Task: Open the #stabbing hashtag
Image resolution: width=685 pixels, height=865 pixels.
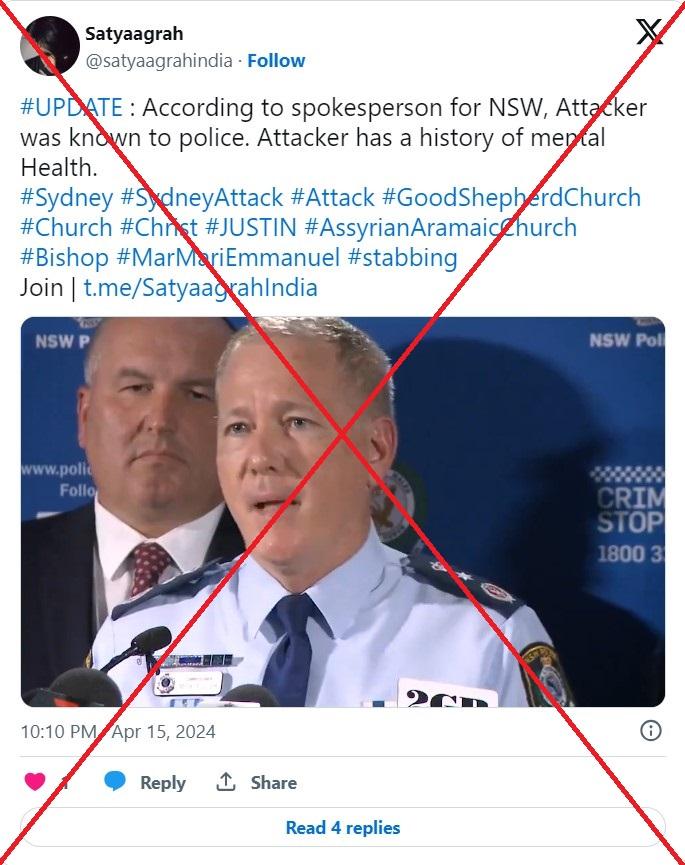Action: tap(403, 258)
